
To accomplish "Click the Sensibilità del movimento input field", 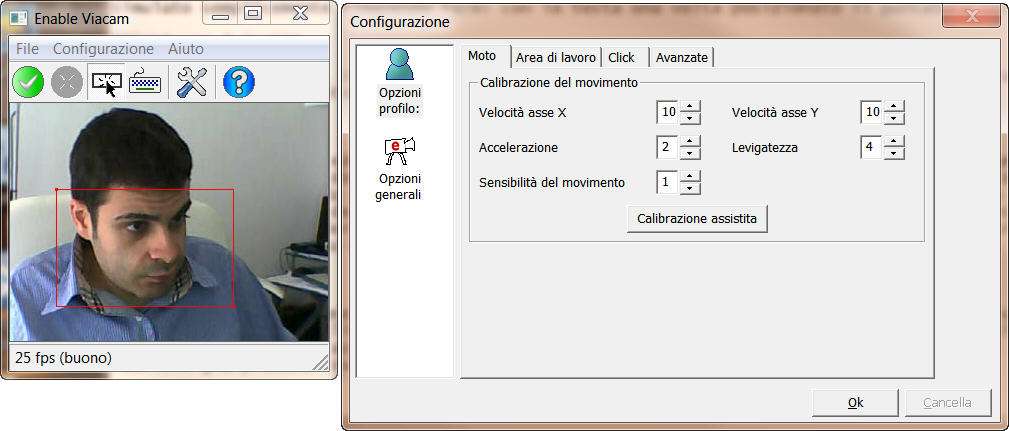I will point(668,183).
